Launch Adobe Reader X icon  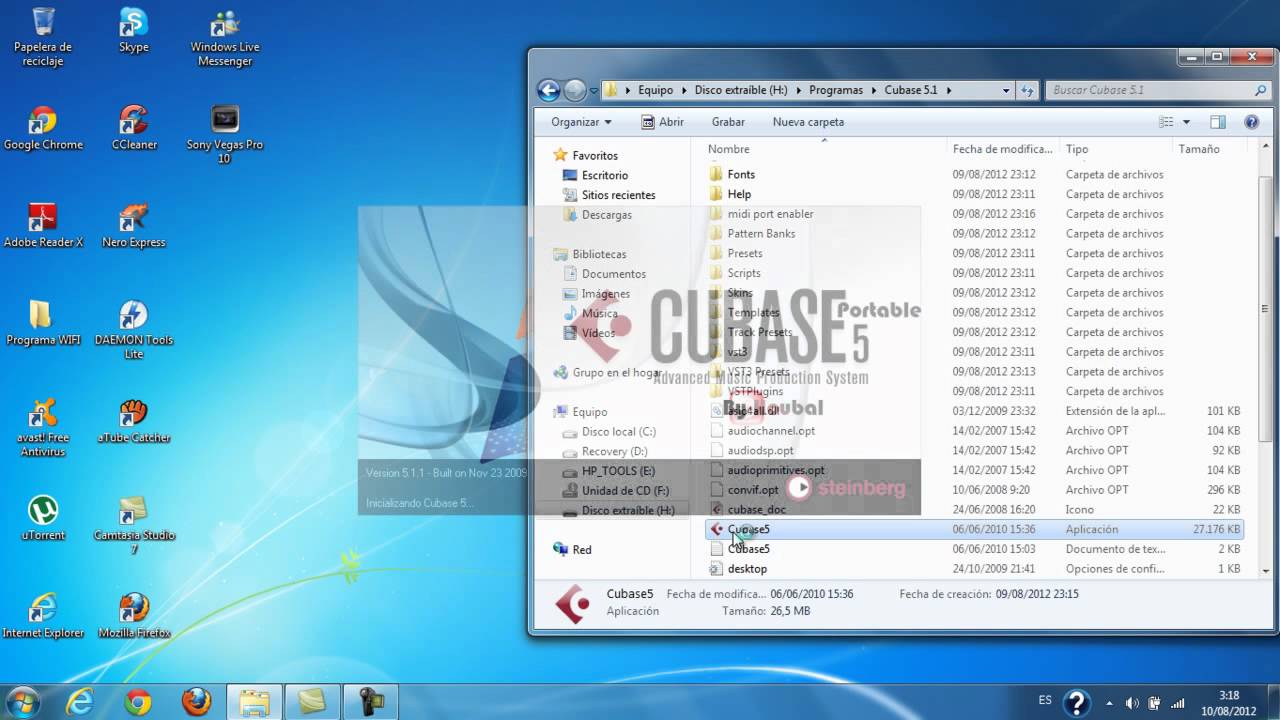coord(43,225)
